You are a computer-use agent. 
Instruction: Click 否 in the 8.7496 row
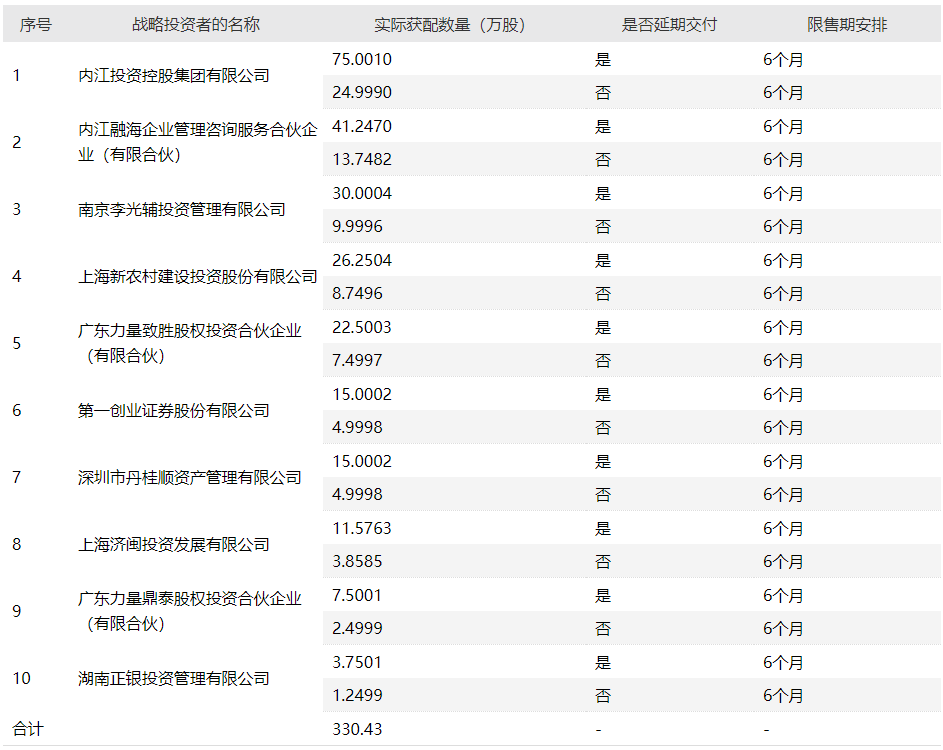[603, 294]
